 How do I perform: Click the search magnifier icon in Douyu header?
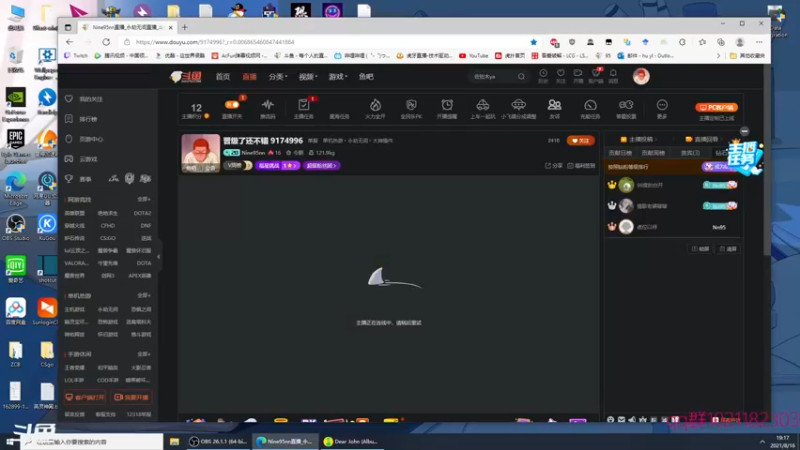pos(521,77)
